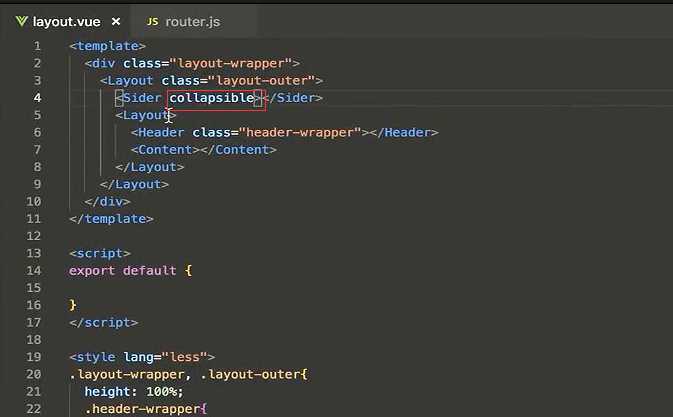This screenshot has width=673, height=417.
Task: Click the default keyword on line 14
Action: (x=149, y=271)
